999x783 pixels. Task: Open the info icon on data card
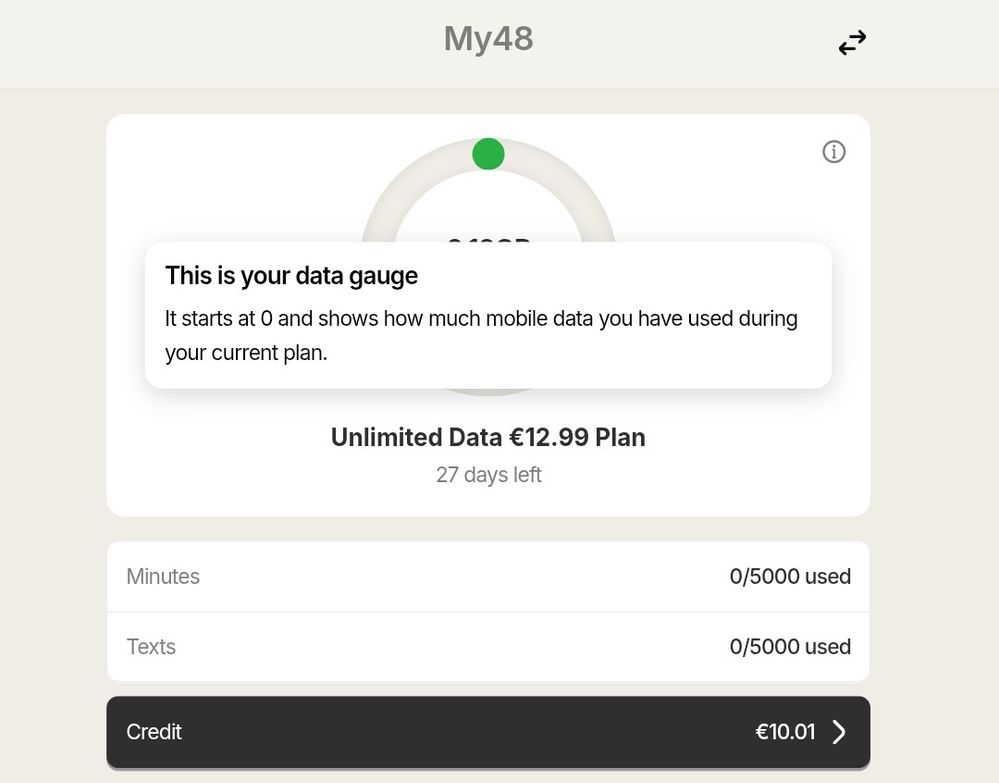pyautogui.click(x=833, y=151)
